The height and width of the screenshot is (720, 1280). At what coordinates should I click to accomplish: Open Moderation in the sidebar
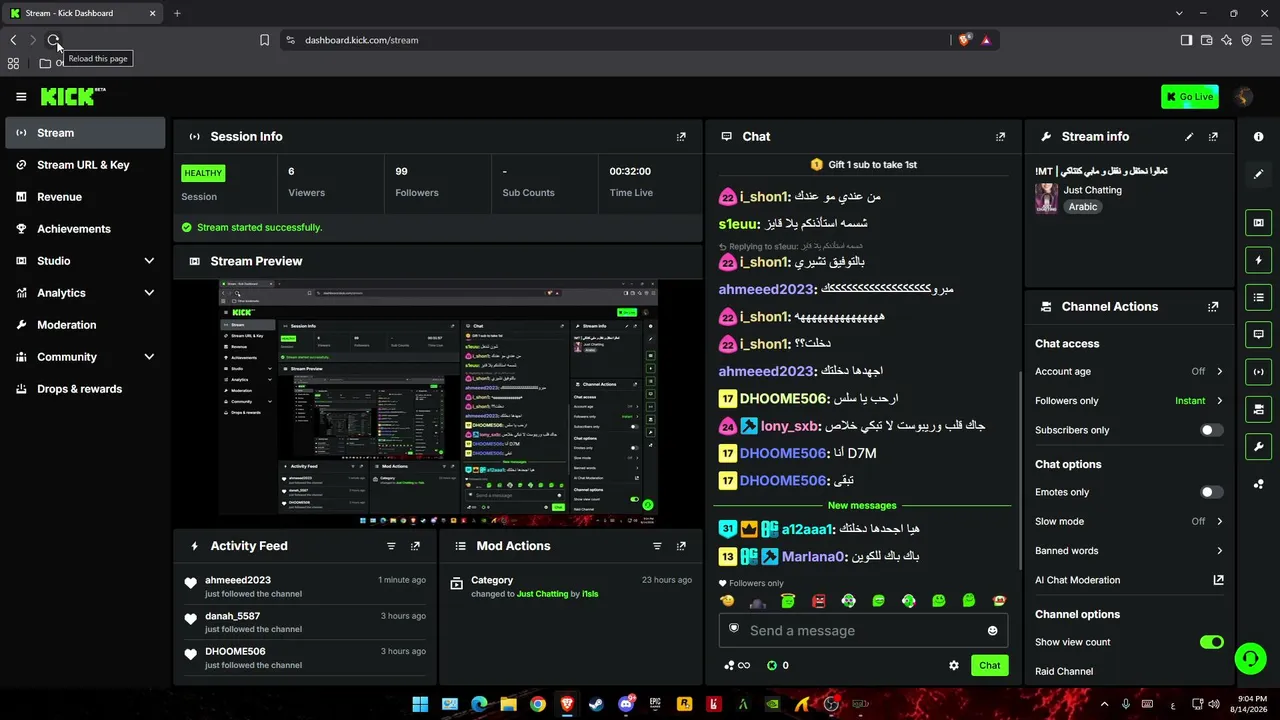click(x=85, y=325)
